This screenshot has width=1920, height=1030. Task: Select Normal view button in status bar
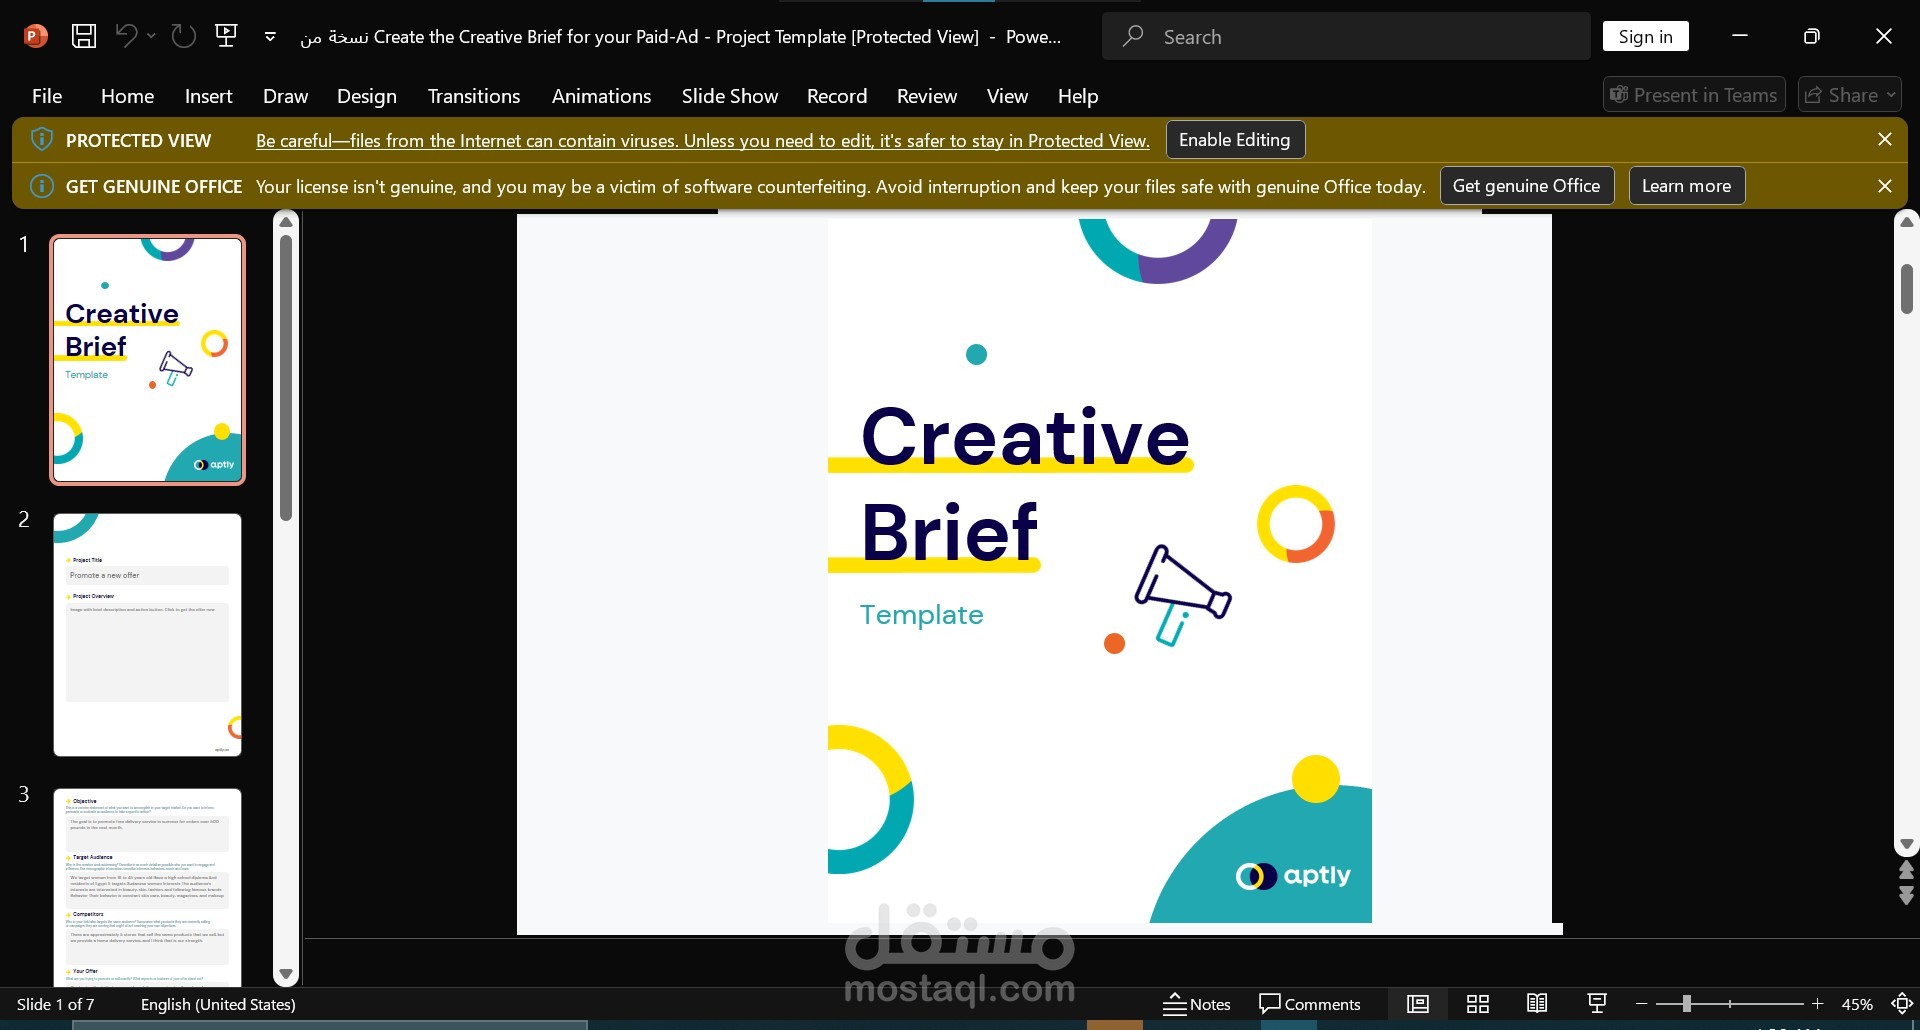click(x=1418, y=1004)
